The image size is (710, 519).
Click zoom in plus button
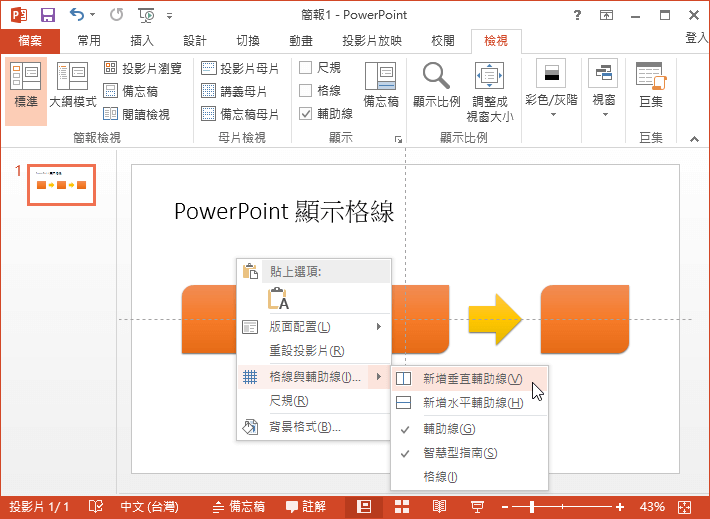coord(620,507)
